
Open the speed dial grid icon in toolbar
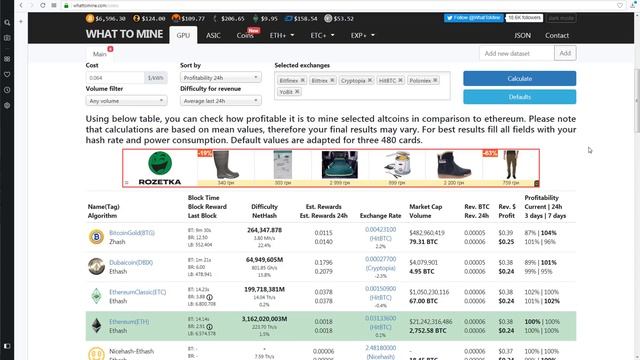54,5
